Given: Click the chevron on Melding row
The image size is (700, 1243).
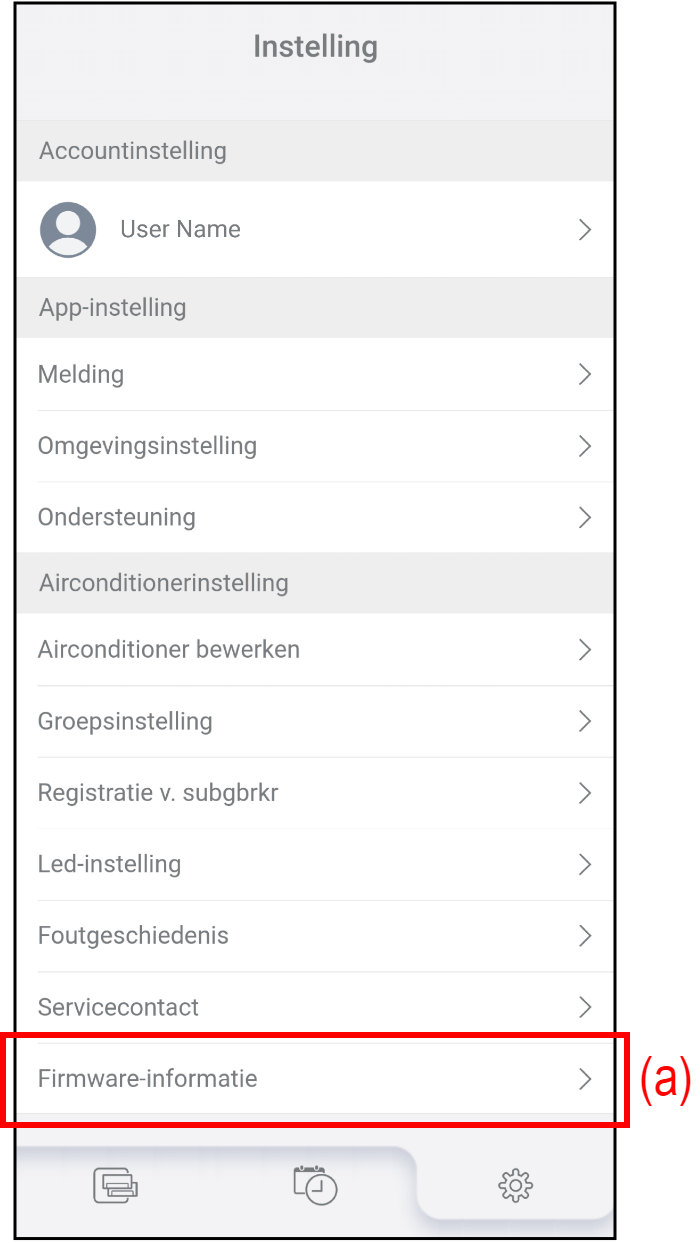Looking at the screenshot, I should pos(585,375).
